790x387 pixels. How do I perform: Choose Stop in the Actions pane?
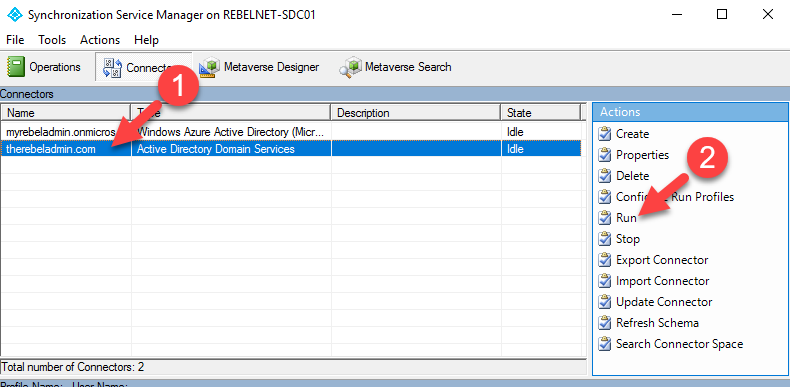tap(628, 239)
